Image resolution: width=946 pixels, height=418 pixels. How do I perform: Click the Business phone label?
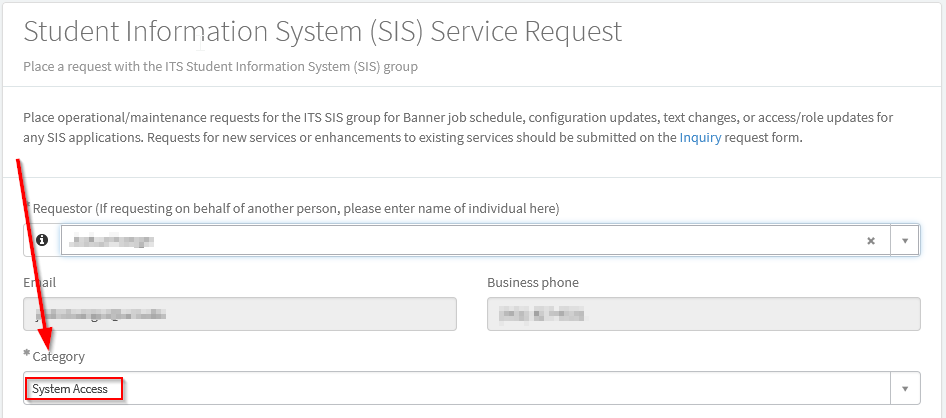(532, 283)
